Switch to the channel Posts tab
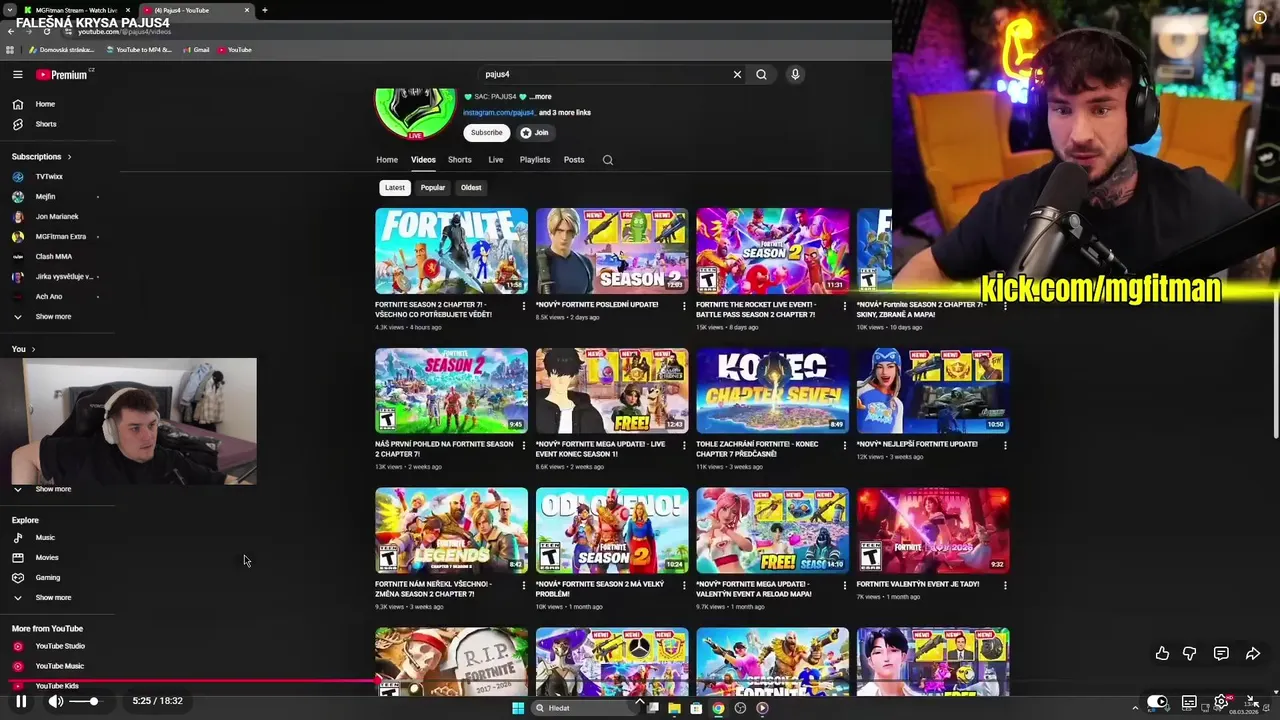 coord(574,160)
